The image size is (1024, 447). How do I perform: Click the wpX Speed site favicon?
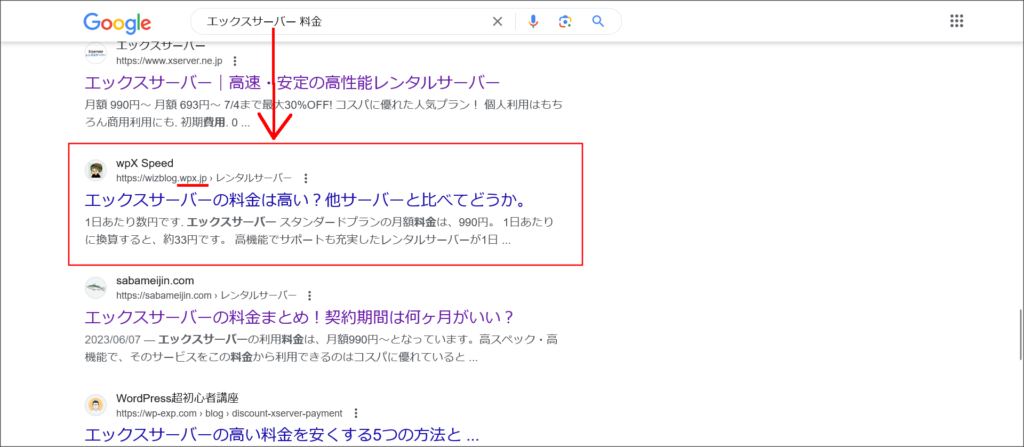click(95, 170)
